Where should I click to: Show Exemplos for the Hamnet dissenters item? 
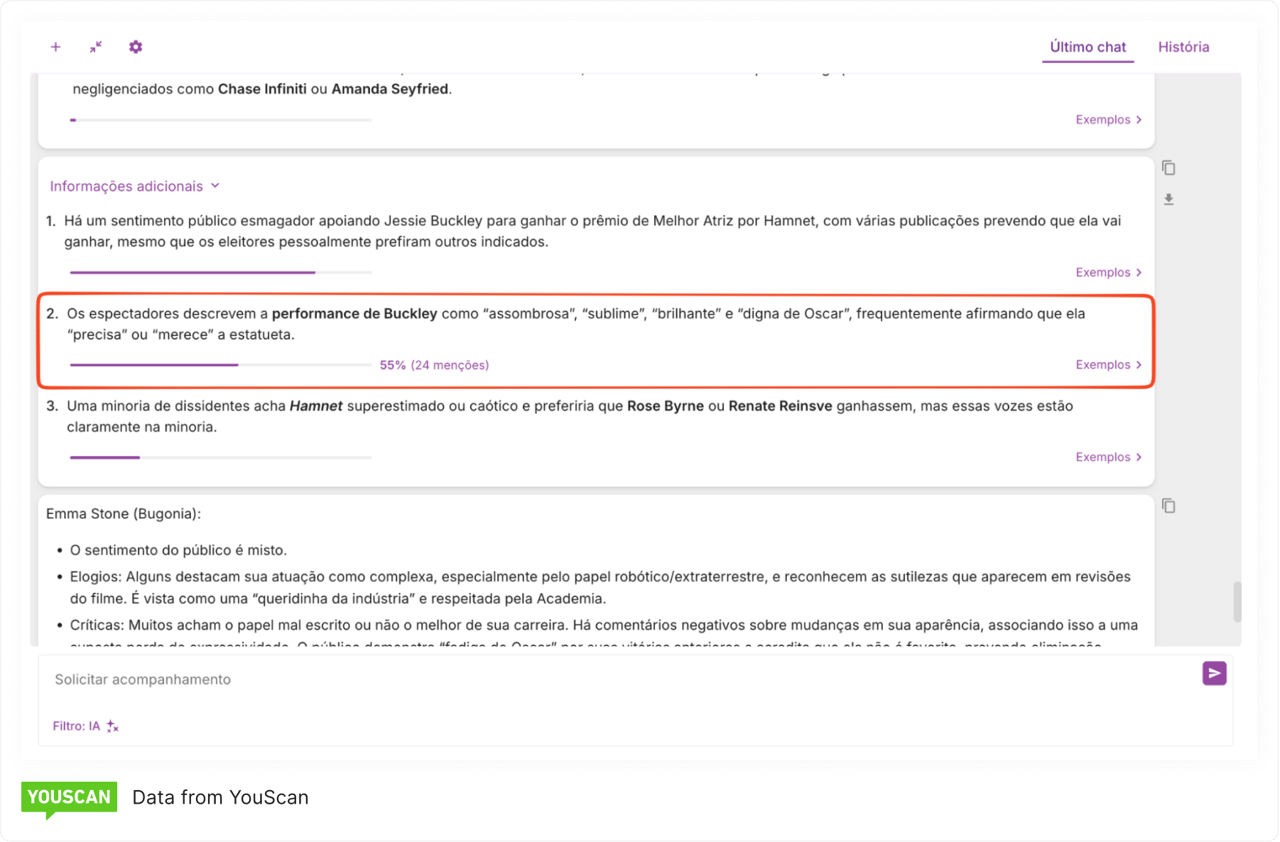(x=1108, y=457)
